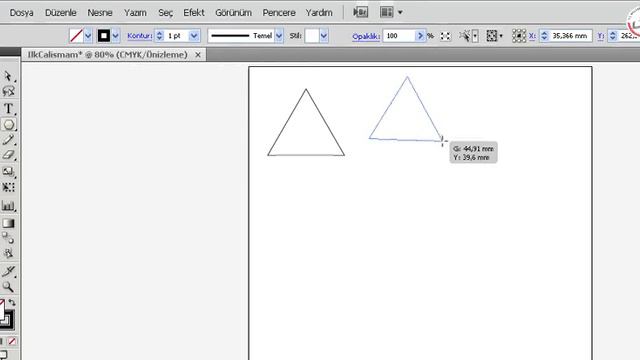640x360 pixels.
Task: Open the Efekt menu
Action: click(x=194, y=13)
